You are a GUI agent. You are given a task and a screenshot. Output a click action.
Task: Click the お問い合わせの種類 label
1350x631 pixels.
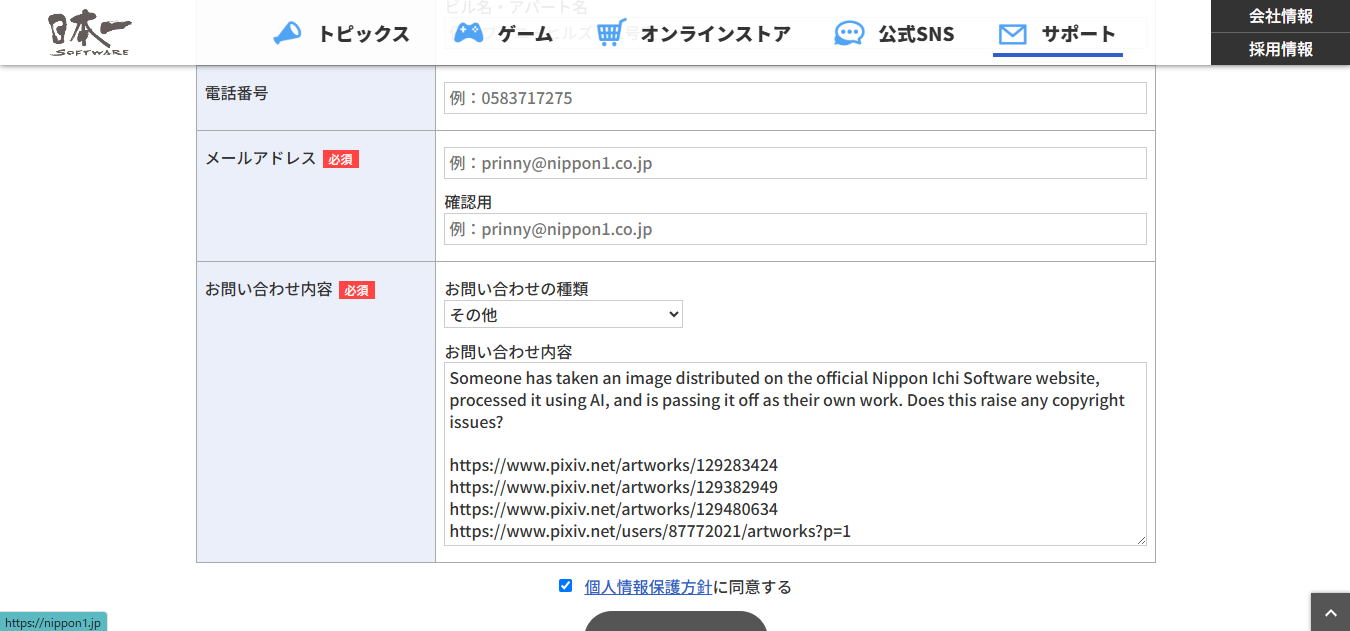[x=516, y=289]
